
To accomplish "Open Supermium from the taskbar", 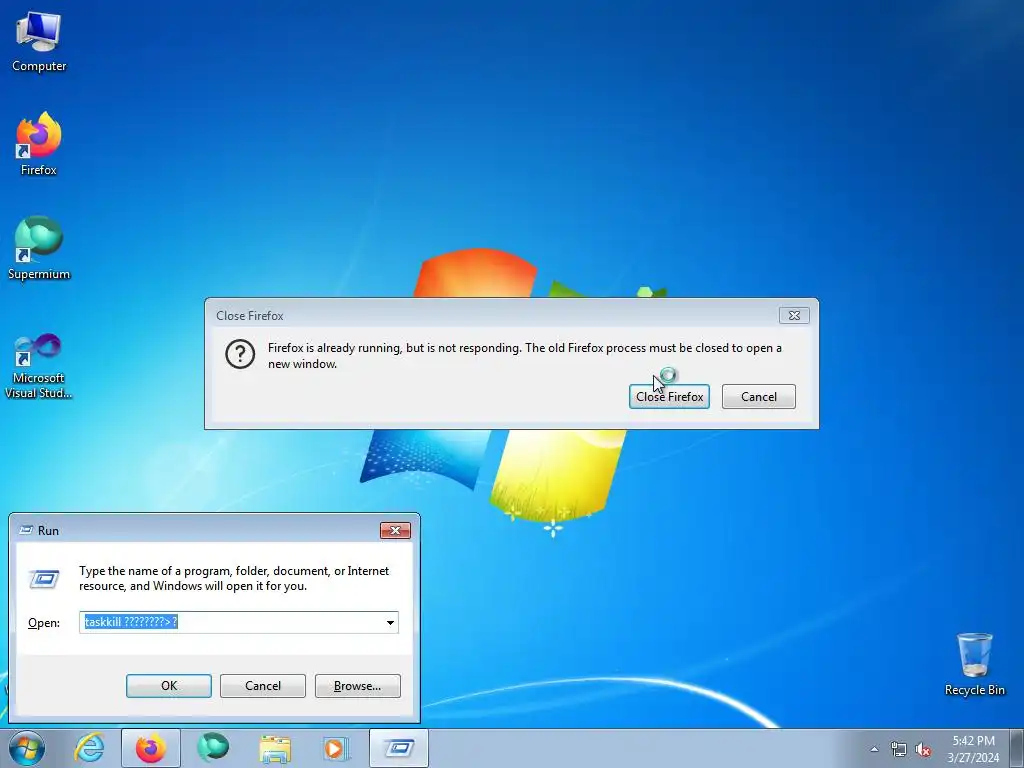I will 213,748.
